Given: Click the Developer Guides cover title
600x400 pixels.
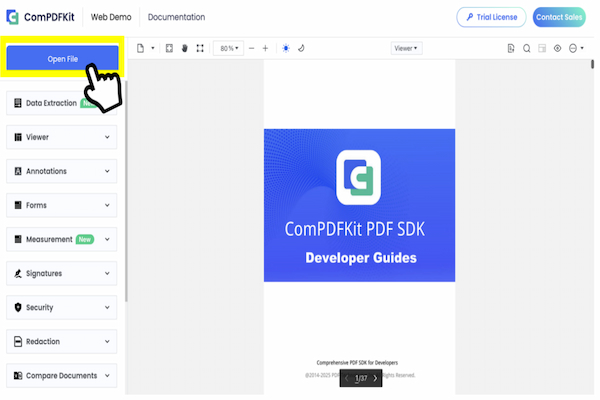Looking at the screenshot, I should [361, 258].
